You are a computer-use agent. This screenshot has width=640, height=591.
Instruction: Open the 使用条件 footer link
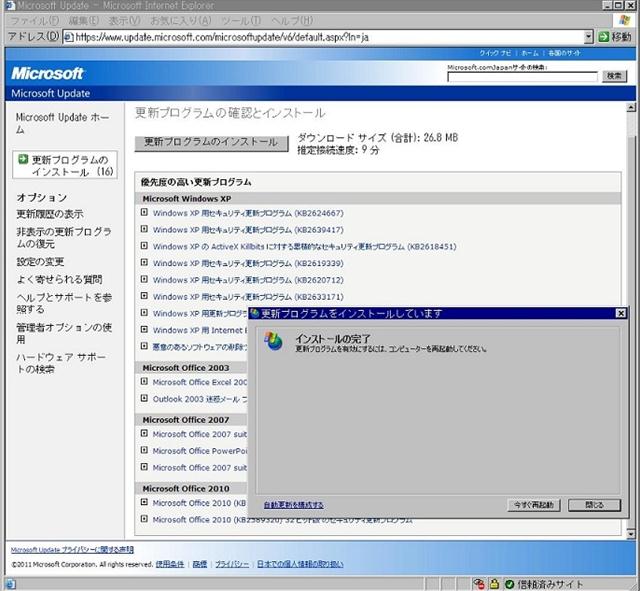coord(170,564)
